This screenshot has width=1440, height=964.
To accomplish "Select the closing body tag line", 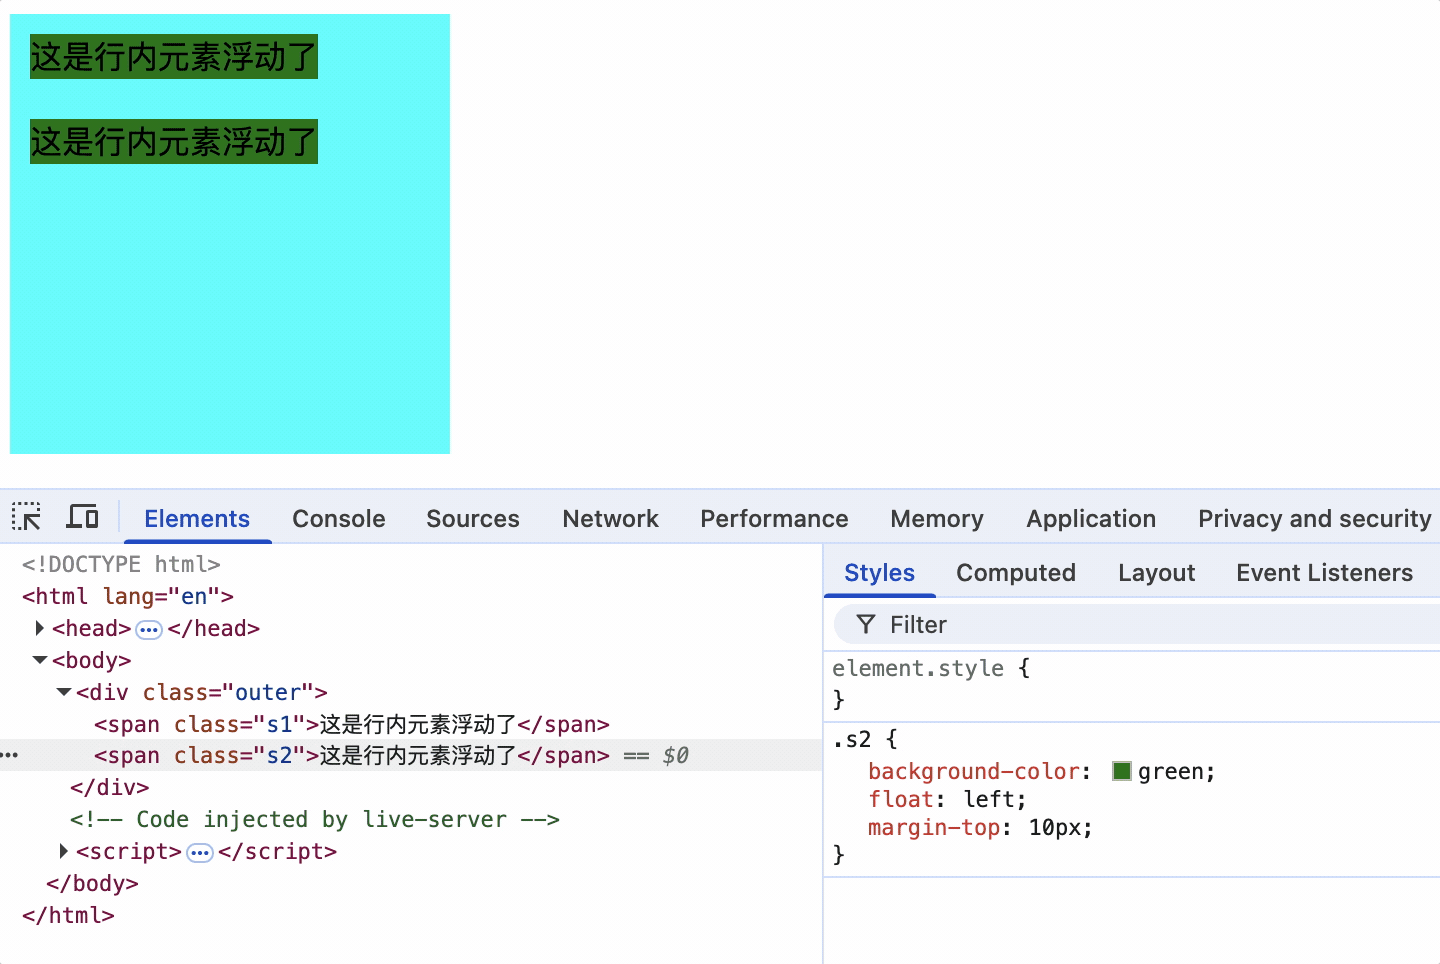I will (92, 883).
